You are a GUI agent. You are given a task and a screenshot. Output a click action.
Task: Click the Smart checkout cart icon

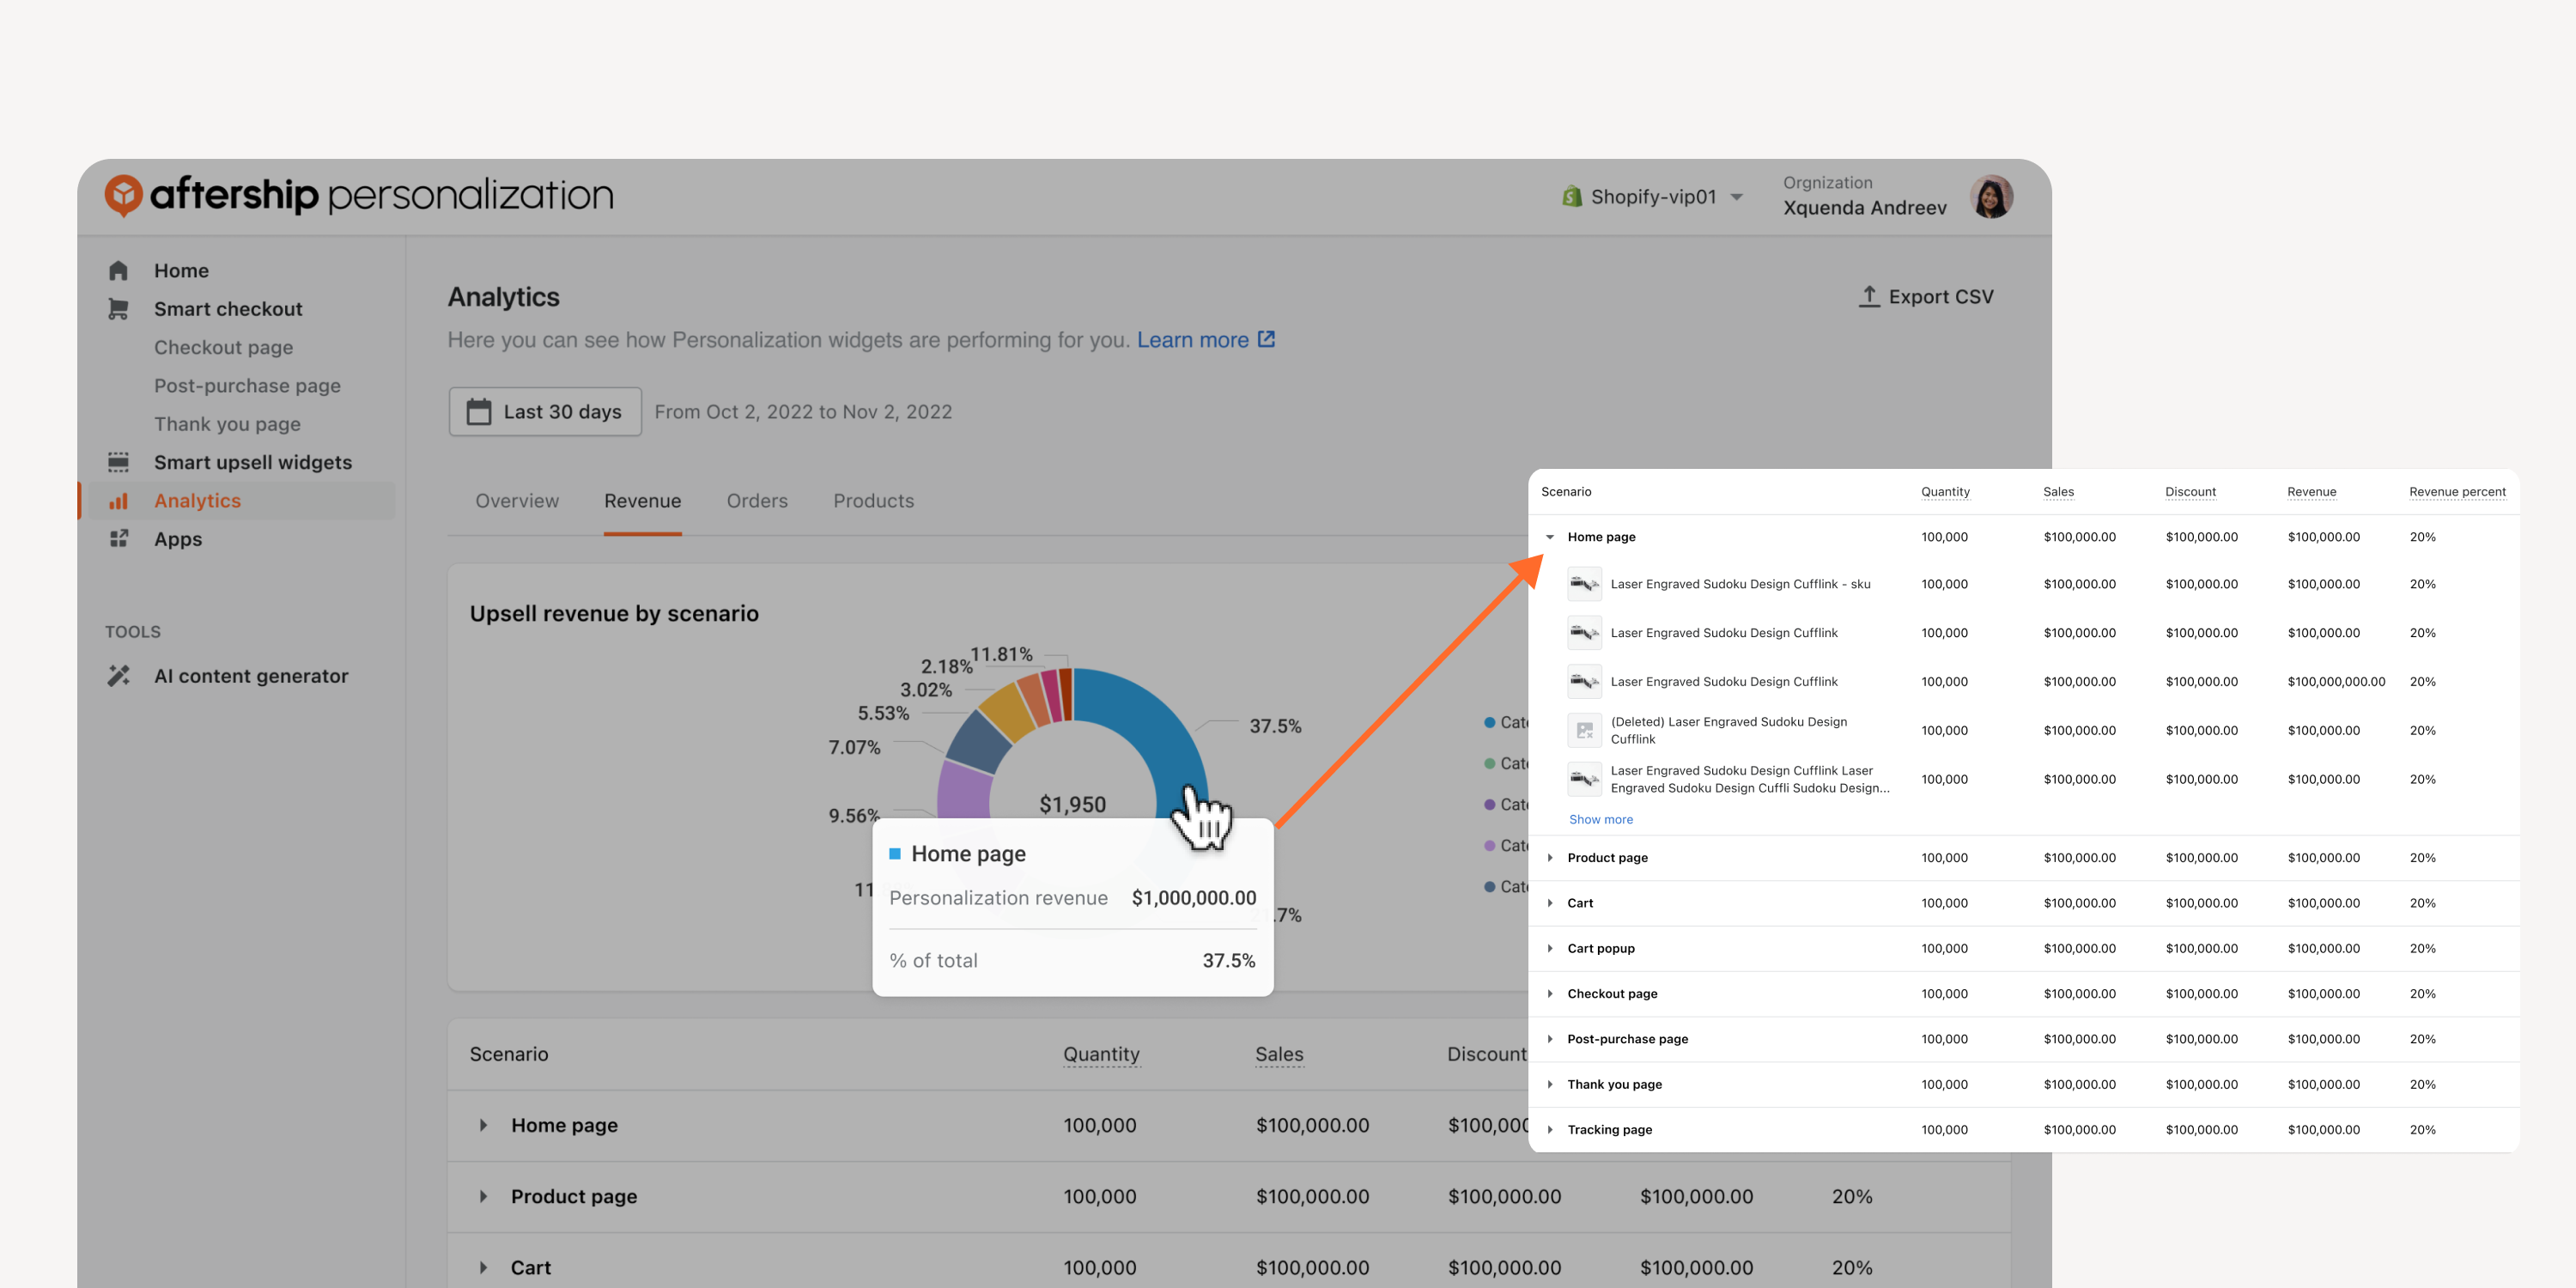click(118, 309)
